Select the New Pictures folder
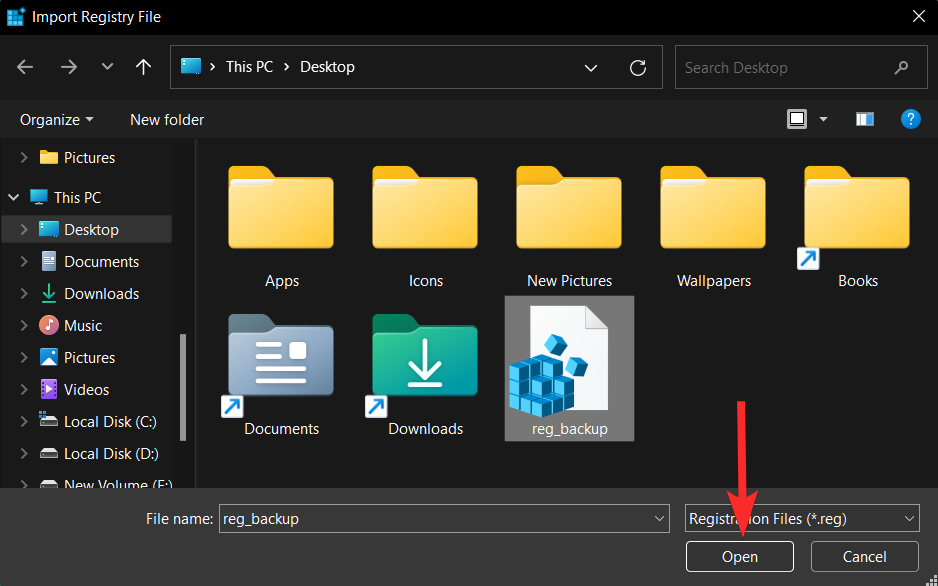938x586 pixels. click(569, 228)
